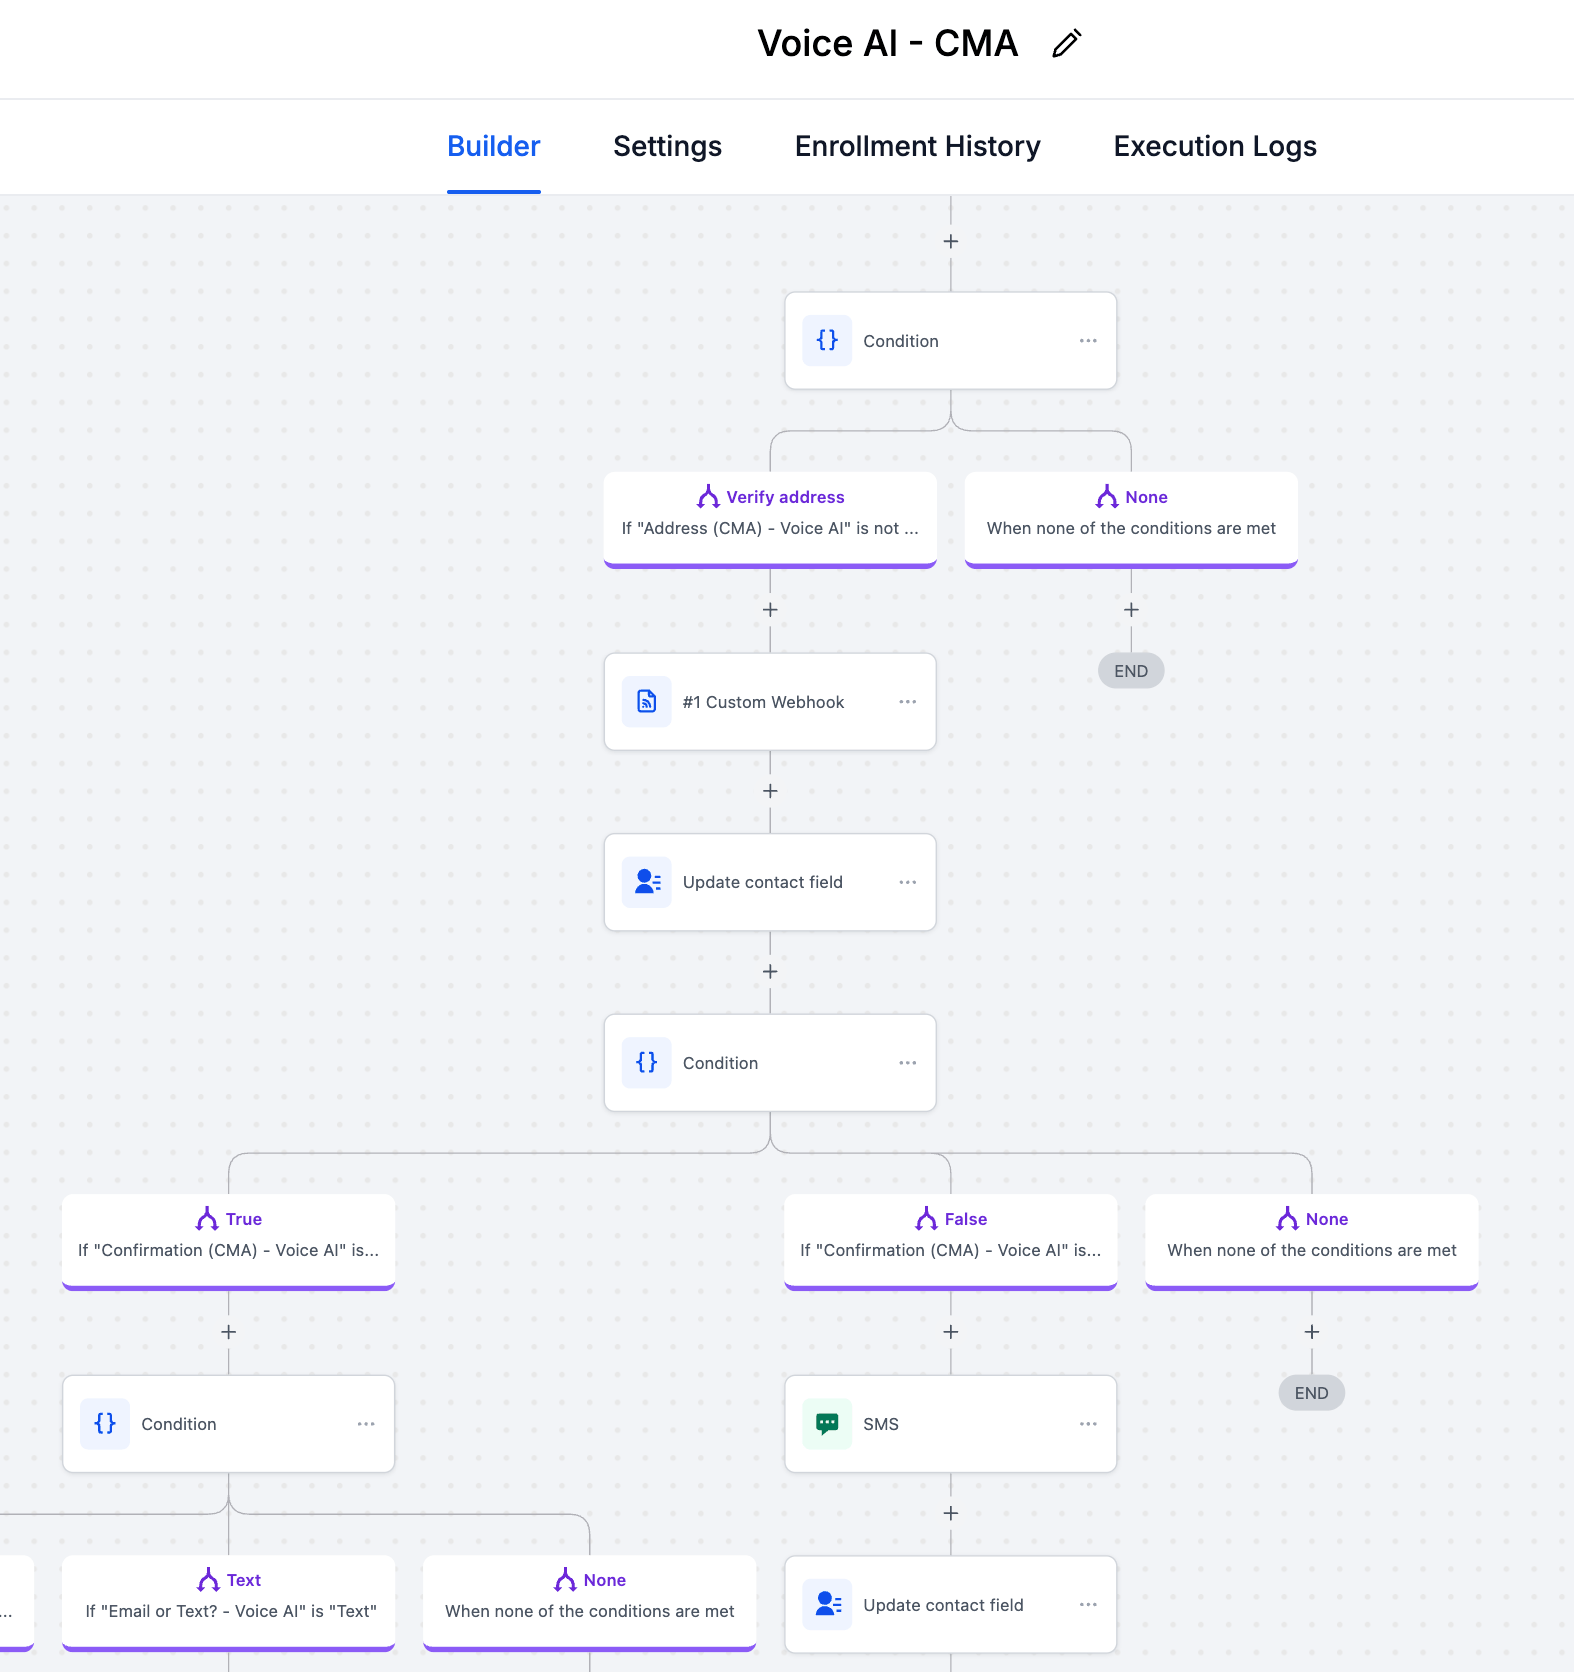Click the topmost Condition curly-braces icon
Screen dimensions: 1574x1672
click(x=827, y=341)
